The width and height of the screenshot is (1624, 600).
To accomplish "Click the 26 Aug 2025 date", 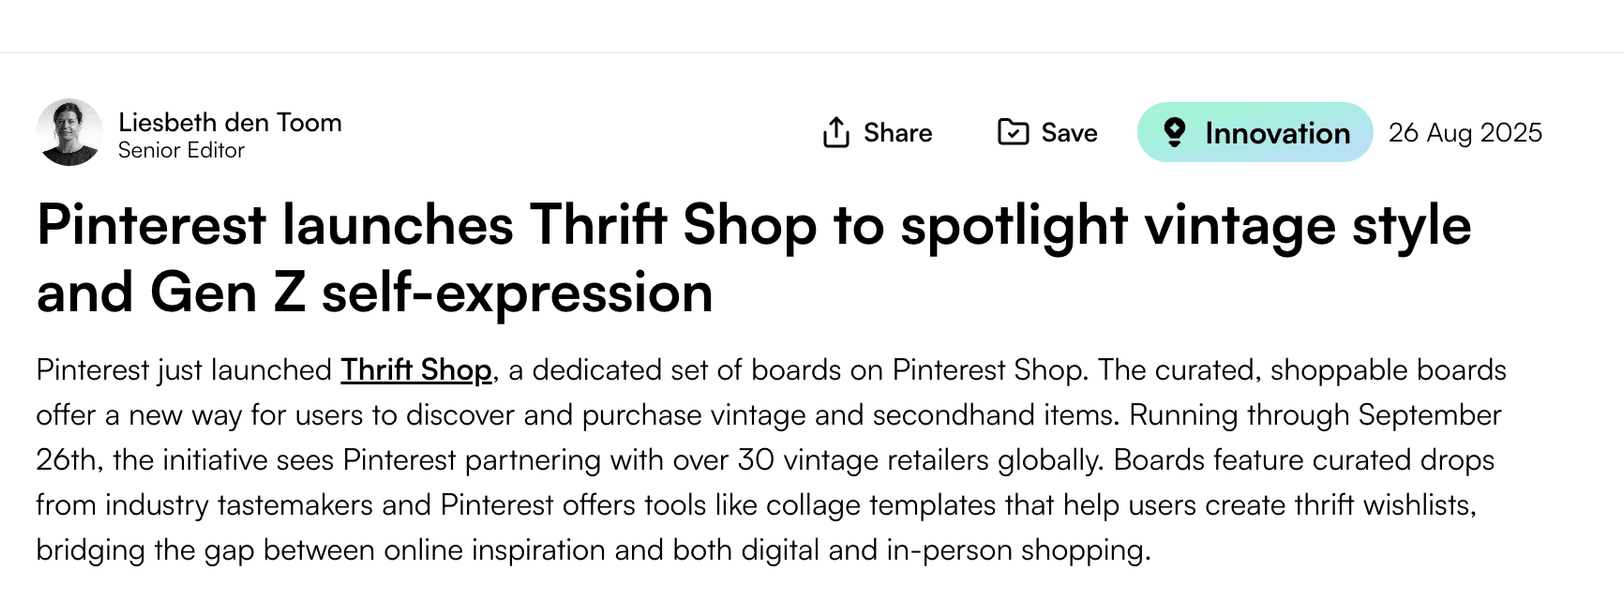I will (x=1465, y=133).
